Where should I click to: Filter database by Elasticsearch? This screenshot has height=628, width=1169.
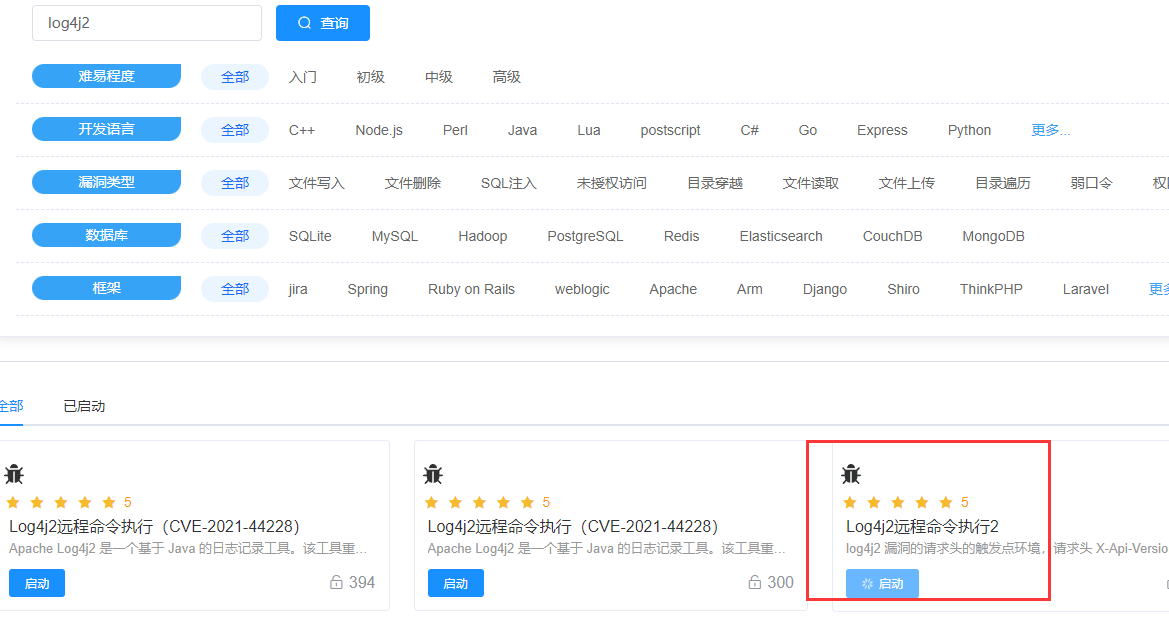click(x=781, y=236)
